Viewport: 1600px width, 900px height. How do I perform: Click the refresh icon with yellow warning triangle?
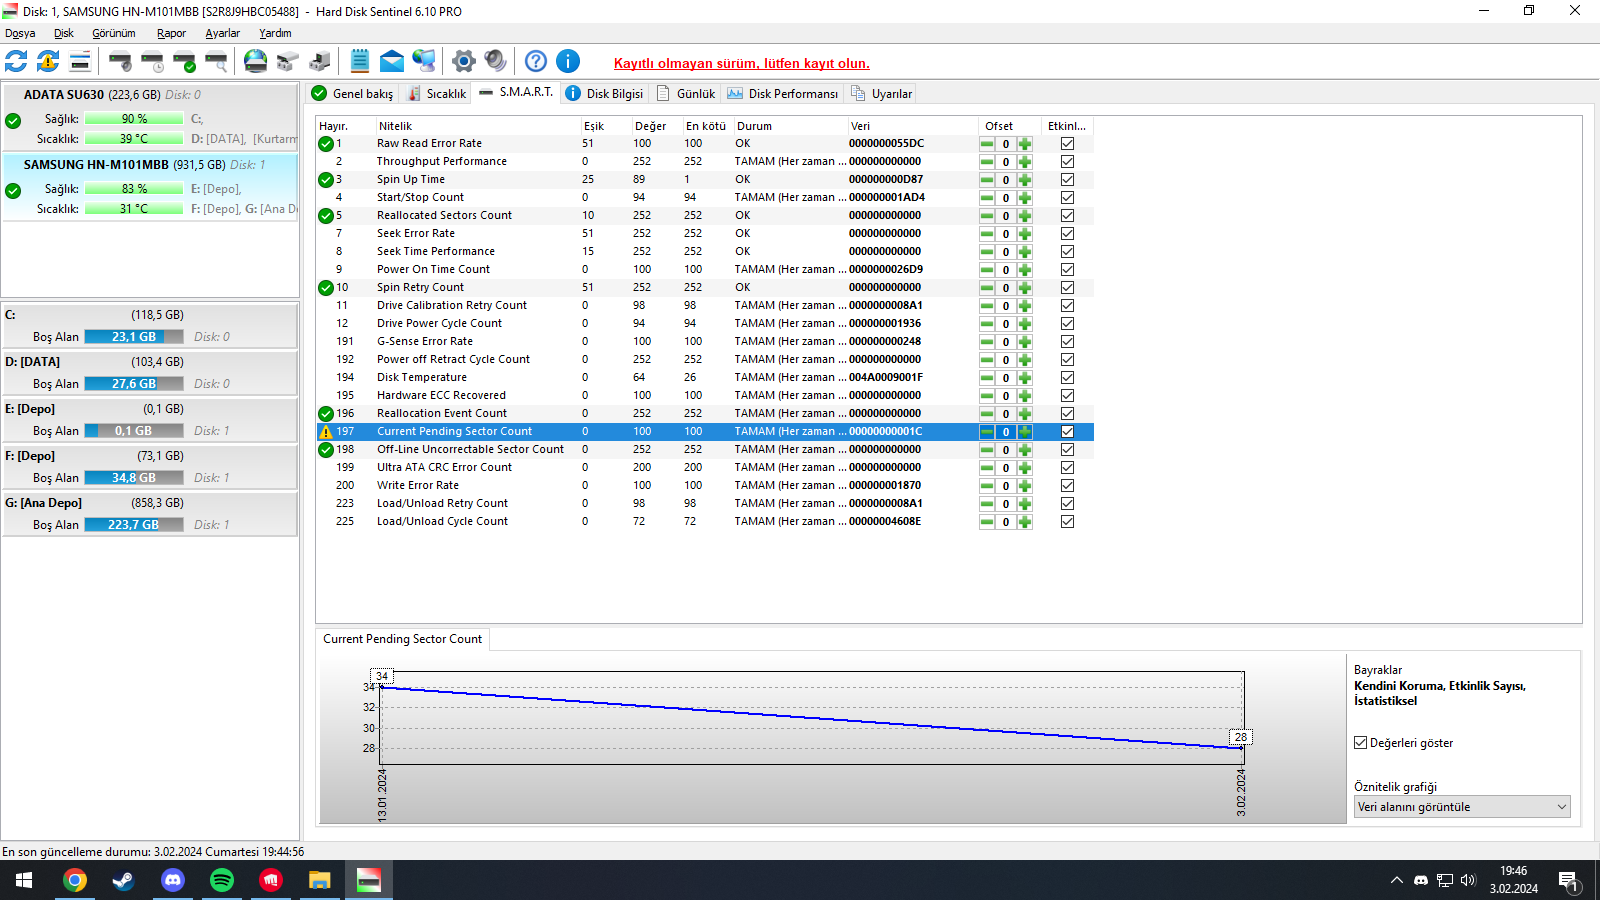coord(48,62)
